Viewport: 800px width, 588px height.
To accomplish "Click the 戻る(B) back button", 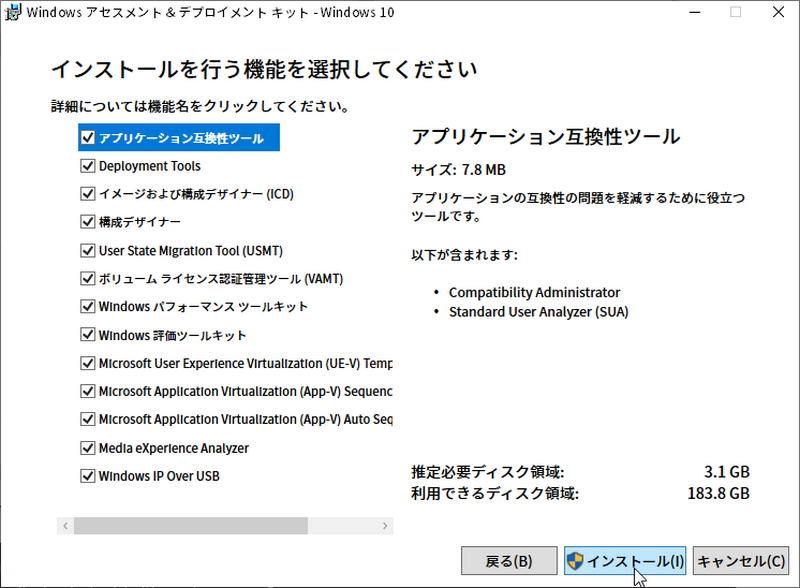I will click(509, 561).
